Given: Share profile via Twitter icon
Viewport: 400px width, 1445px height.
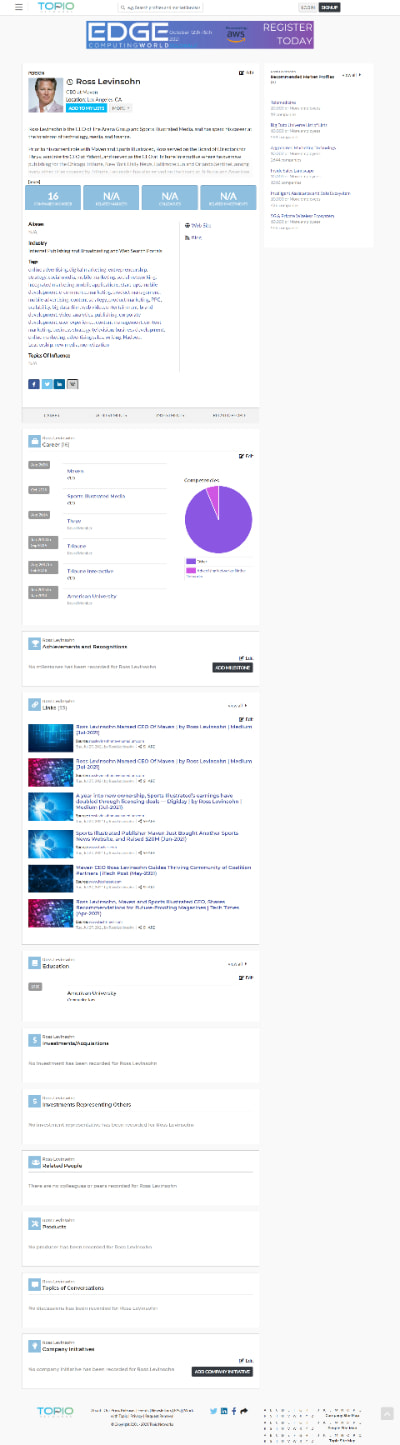Looking at the screenshot, I should [x=46, y=384].
